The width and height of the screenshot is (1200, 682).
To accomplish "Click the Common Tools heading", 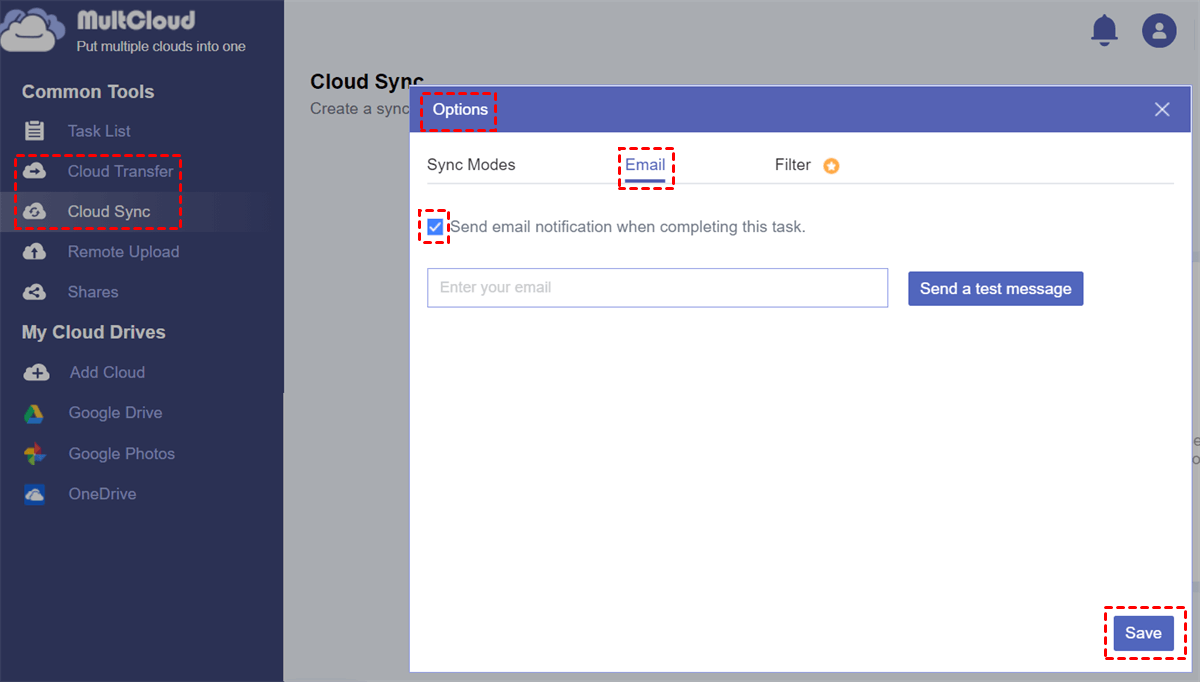I will click(88, 92).
